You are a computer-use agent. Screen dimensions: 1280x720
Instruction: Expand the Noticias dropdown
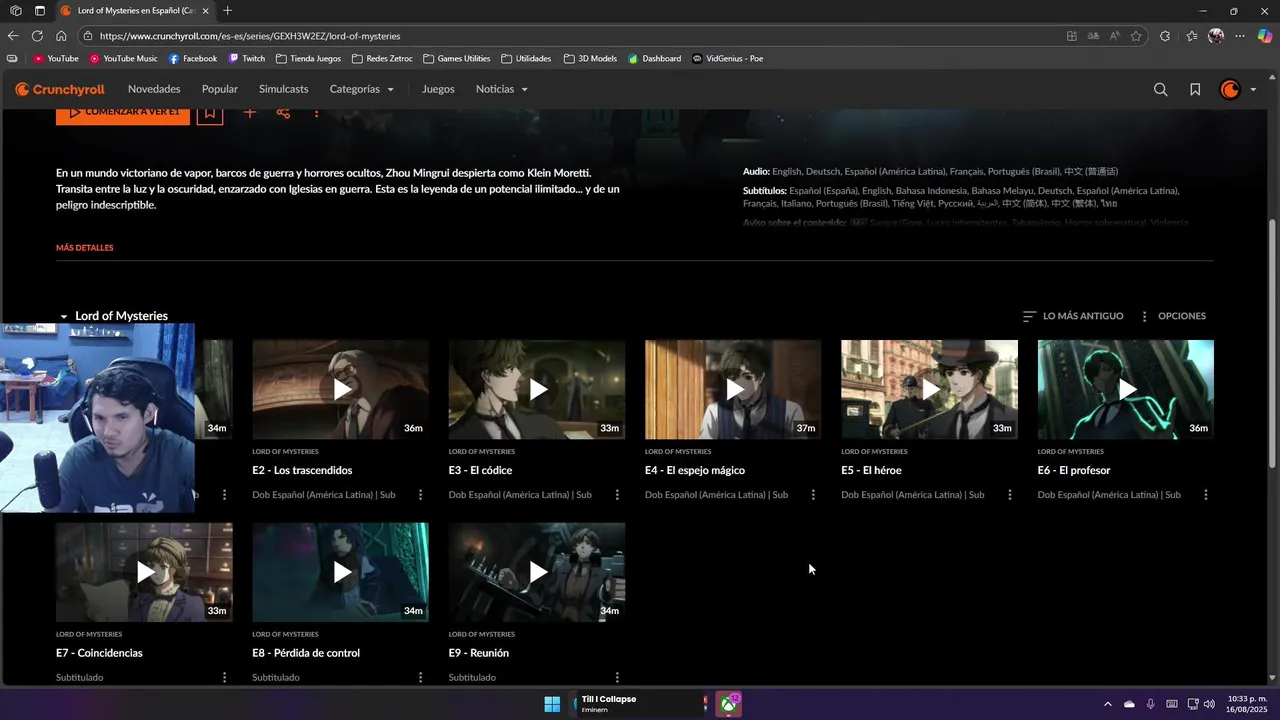pos(502,89)
